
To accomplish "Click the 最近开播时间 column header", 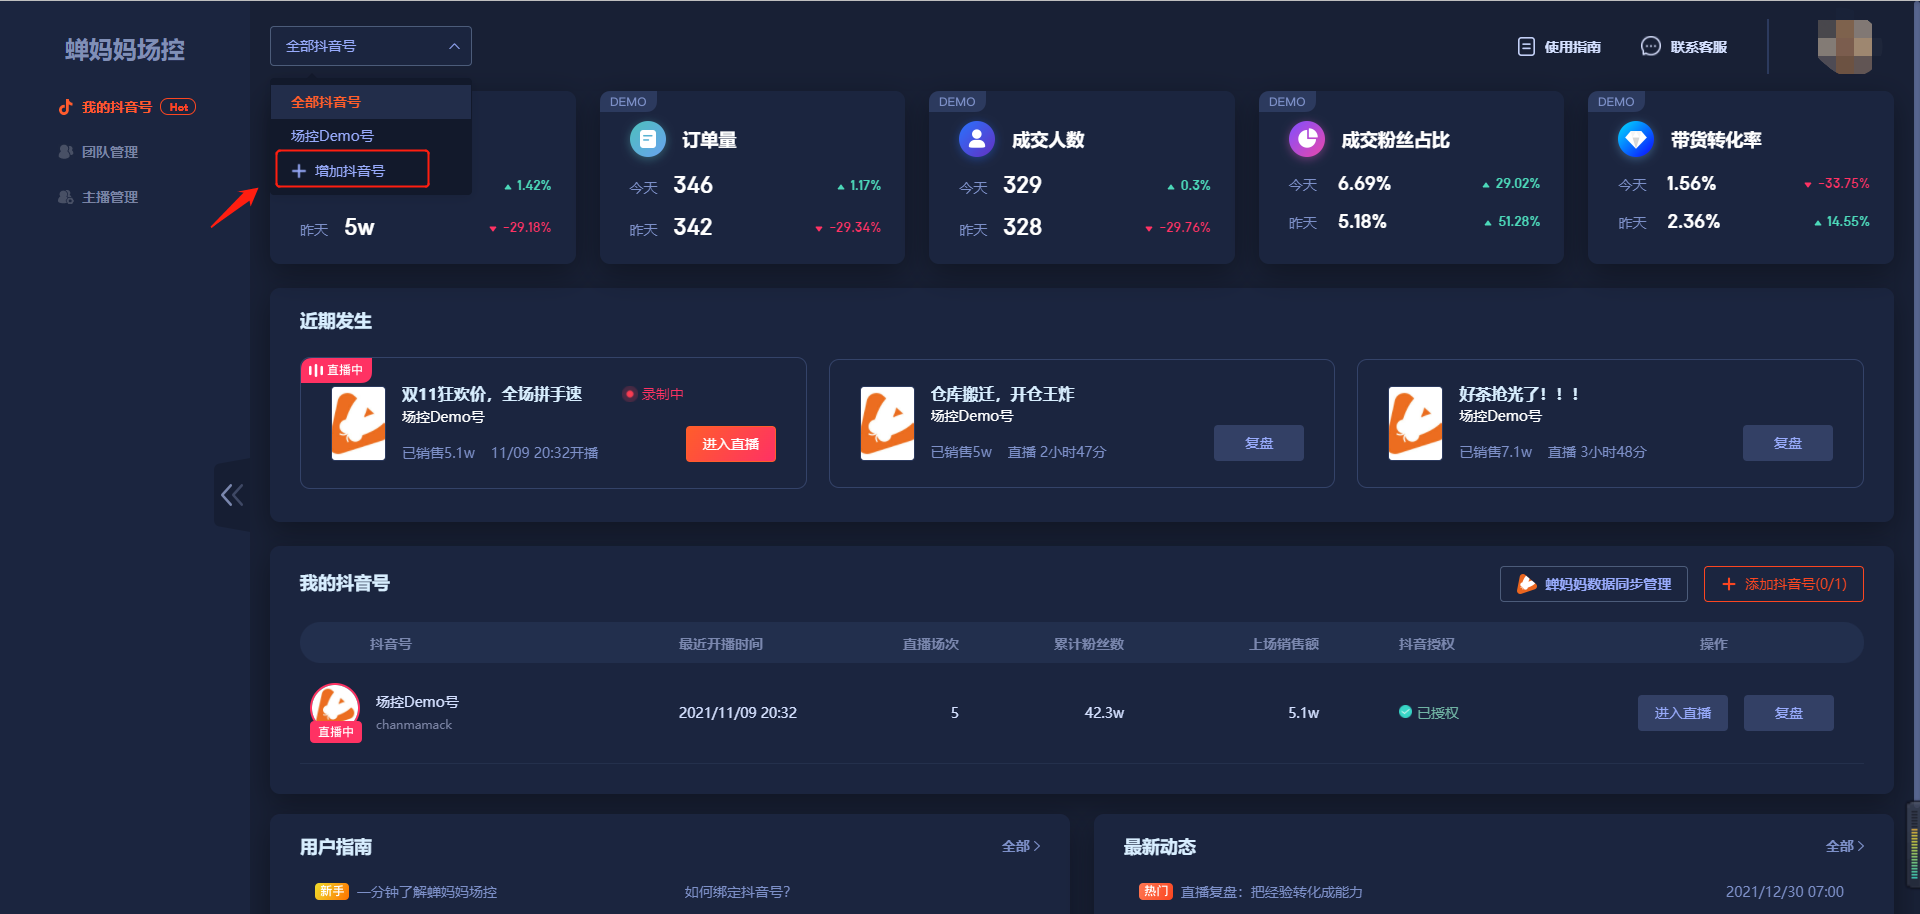I will coord(721,644).
